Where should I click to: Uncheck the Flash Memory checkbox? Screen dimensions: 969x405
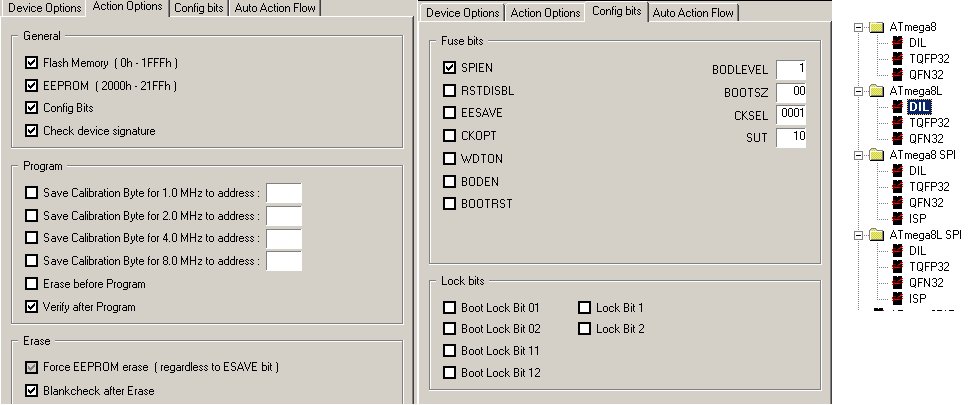click(x=32, y=62)
